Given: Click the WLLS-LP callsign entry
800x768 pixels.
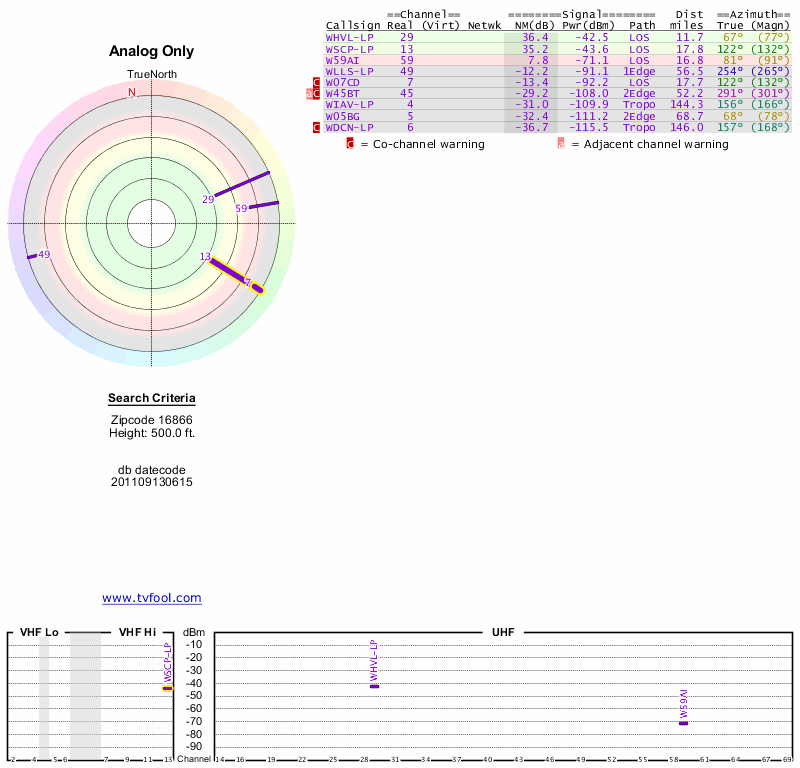Looking at the screenshot, I should [x=349, y=71].
